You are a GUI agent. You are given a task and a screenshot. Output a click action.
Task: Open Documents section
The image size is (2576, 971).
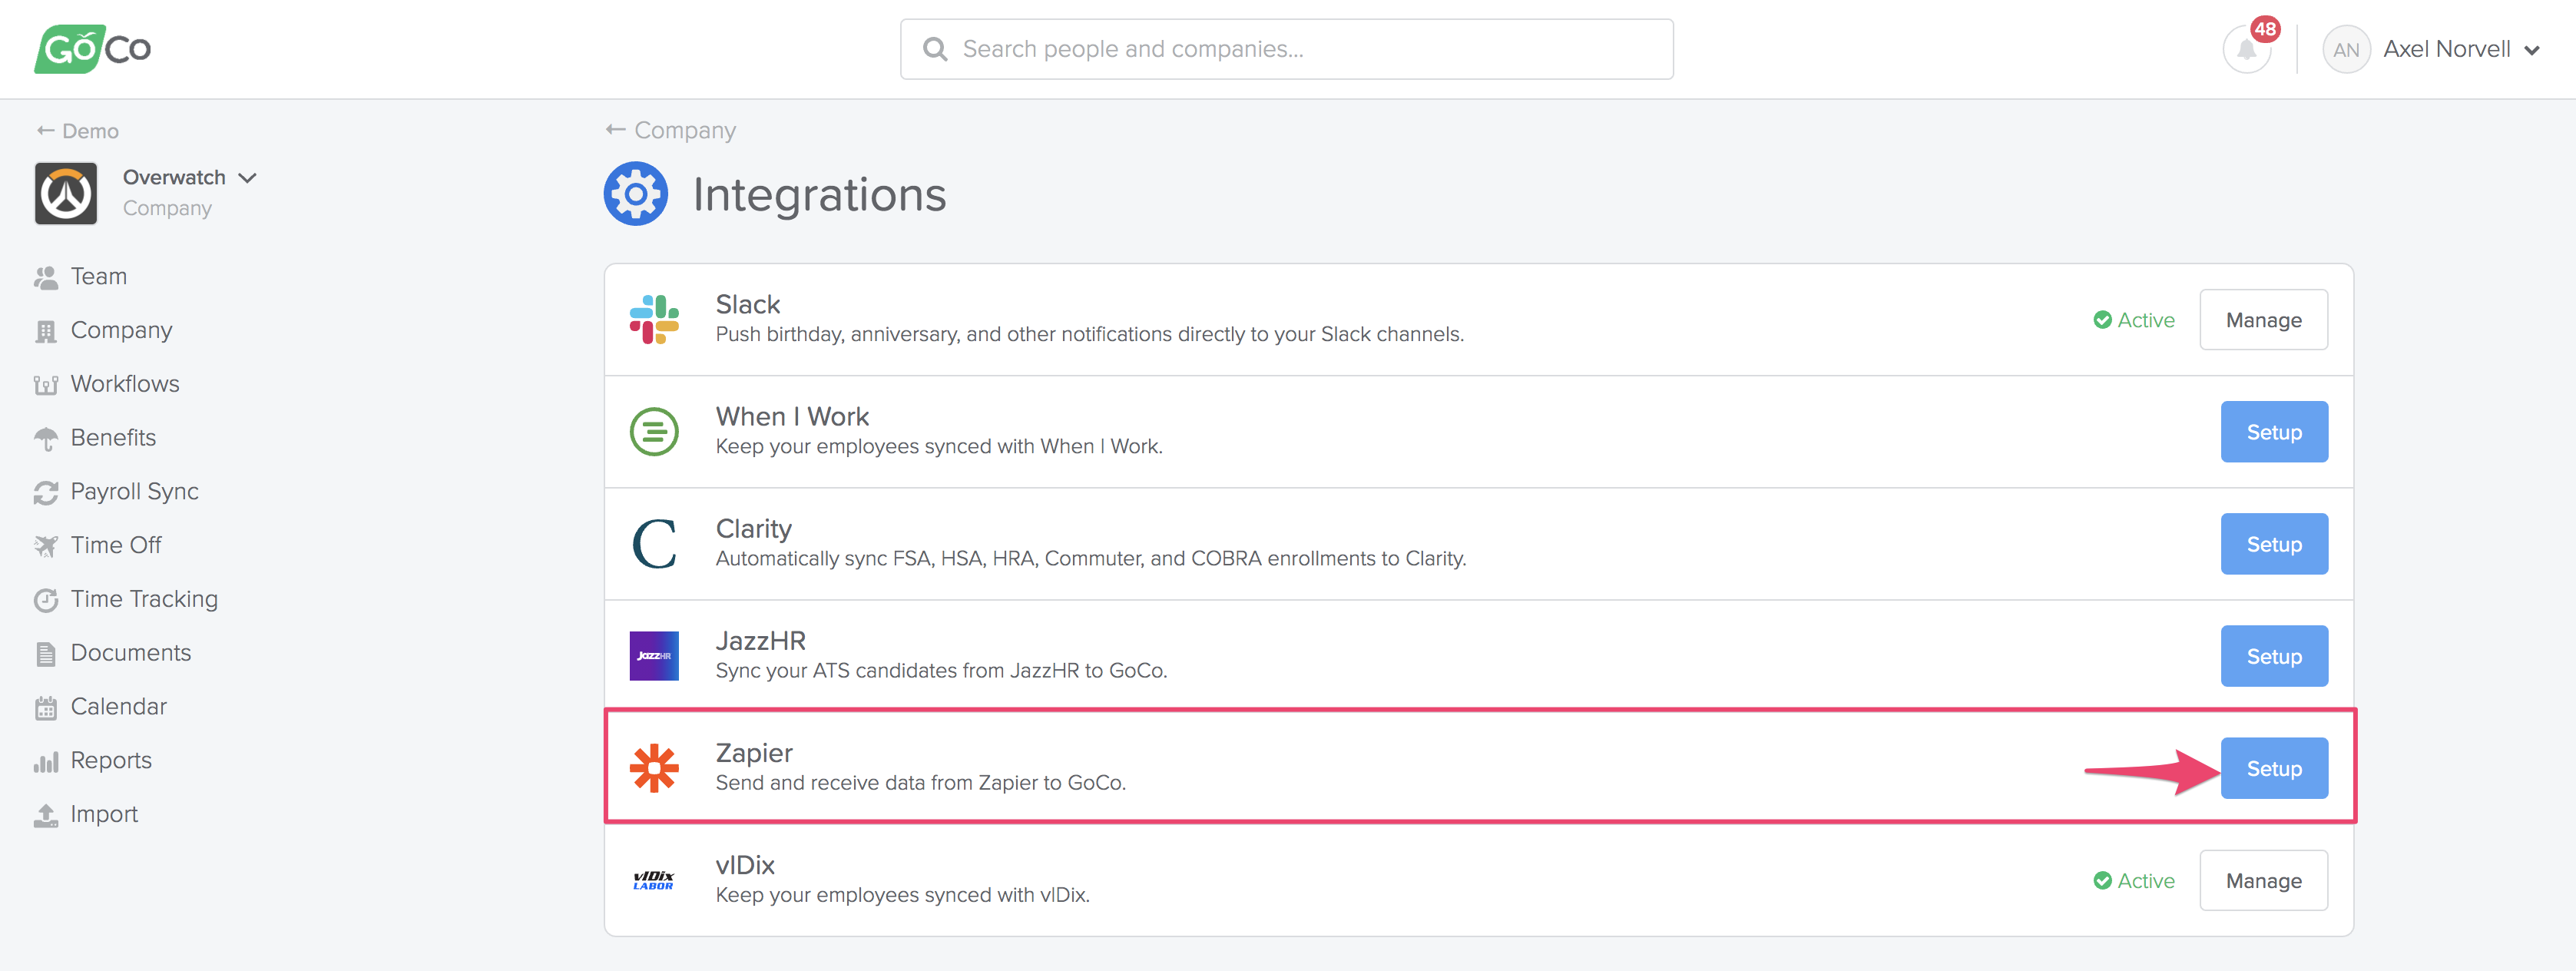tap(131, 653)
